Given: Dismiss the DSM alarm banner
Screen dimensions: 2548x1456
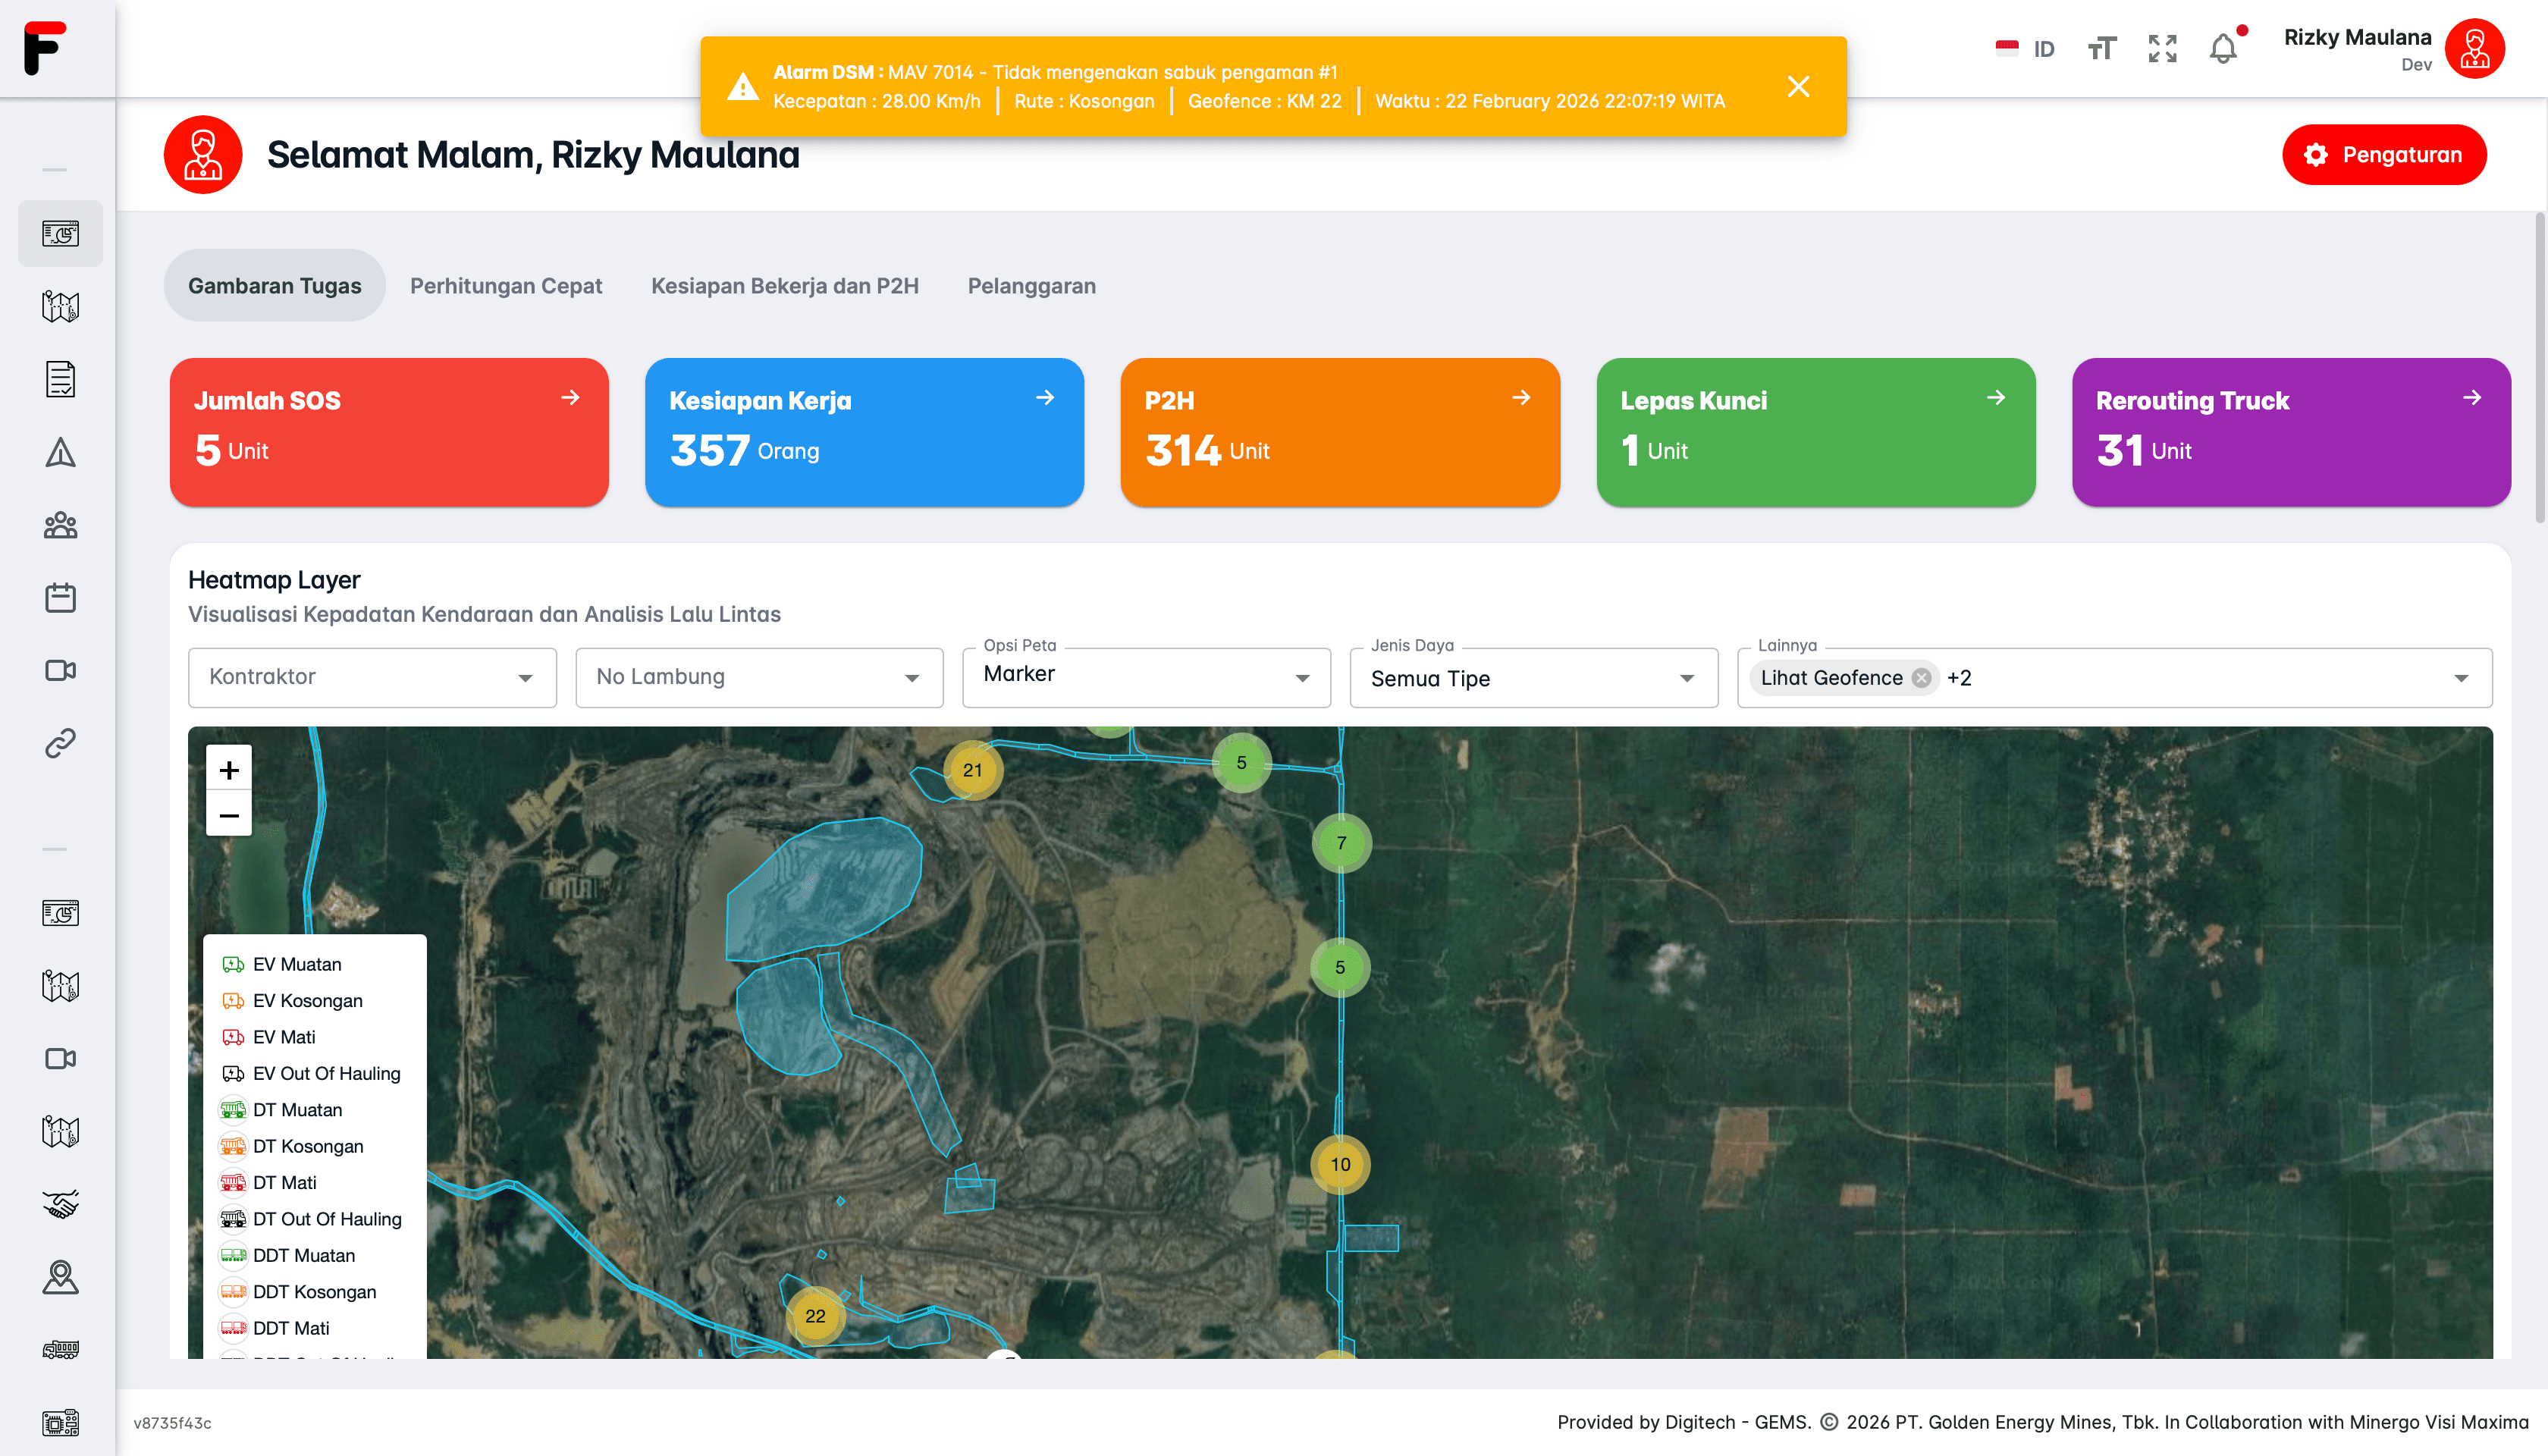Looking at the screenshot, I should tap(1798, 87).
